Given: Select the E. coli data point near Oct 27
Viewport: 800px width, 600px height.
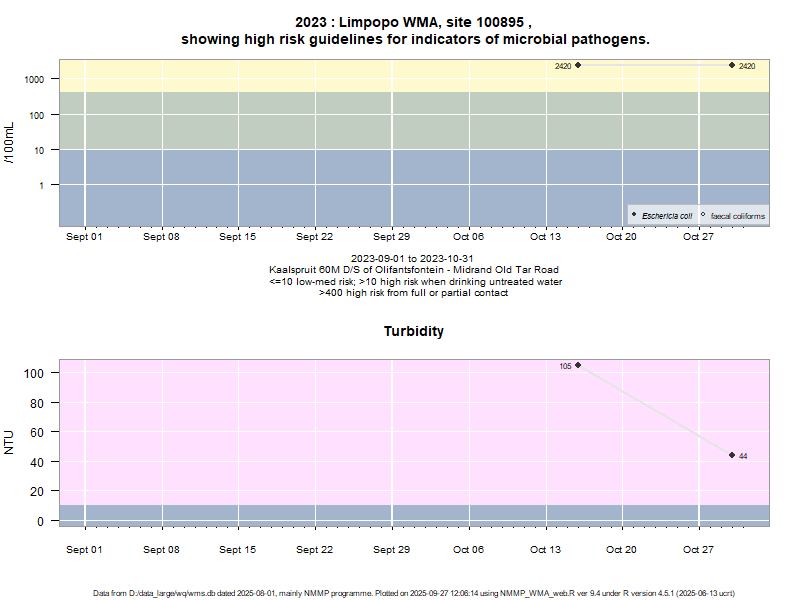Looking at the screenshot, I should [x=732, y=65].
